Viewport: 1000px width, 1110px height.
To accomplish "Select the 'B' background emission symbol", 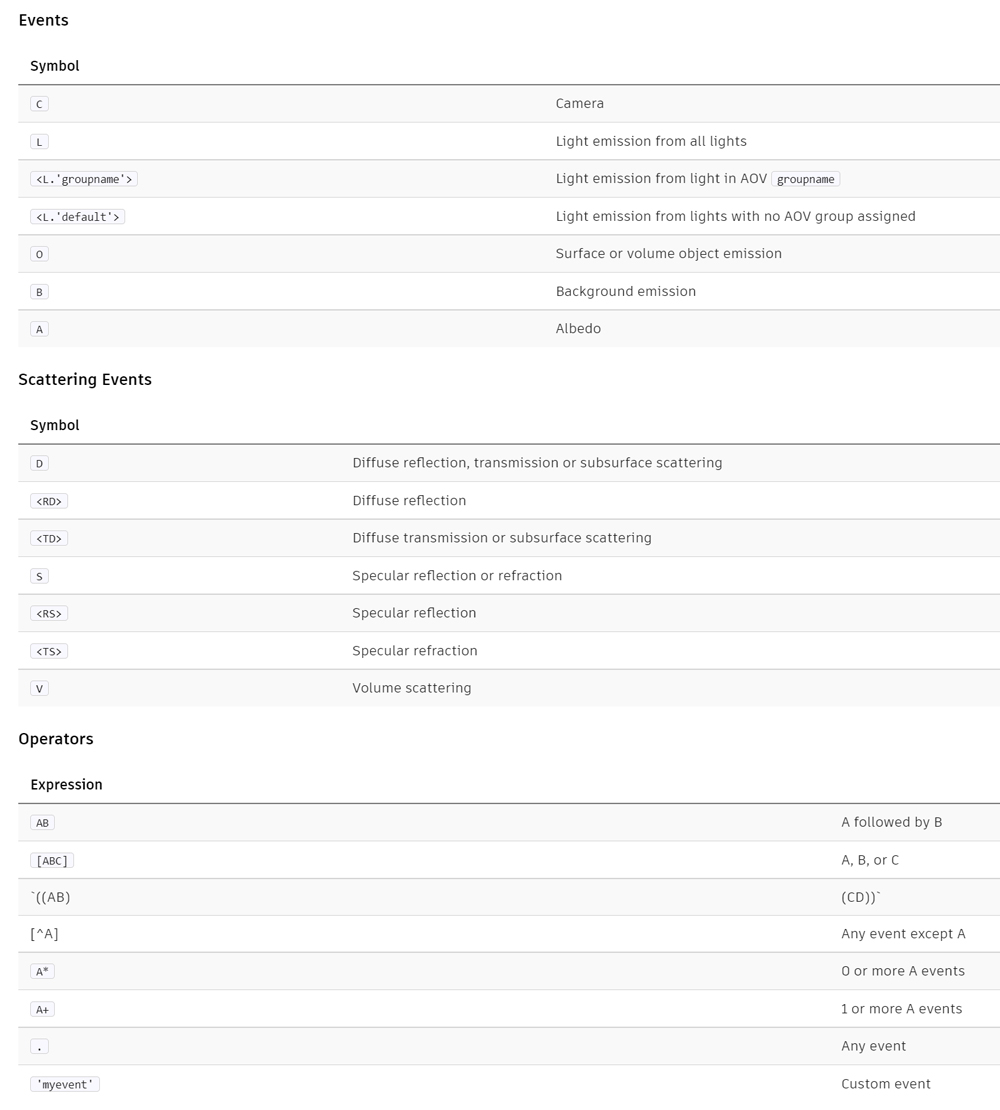I will (39, 292).
